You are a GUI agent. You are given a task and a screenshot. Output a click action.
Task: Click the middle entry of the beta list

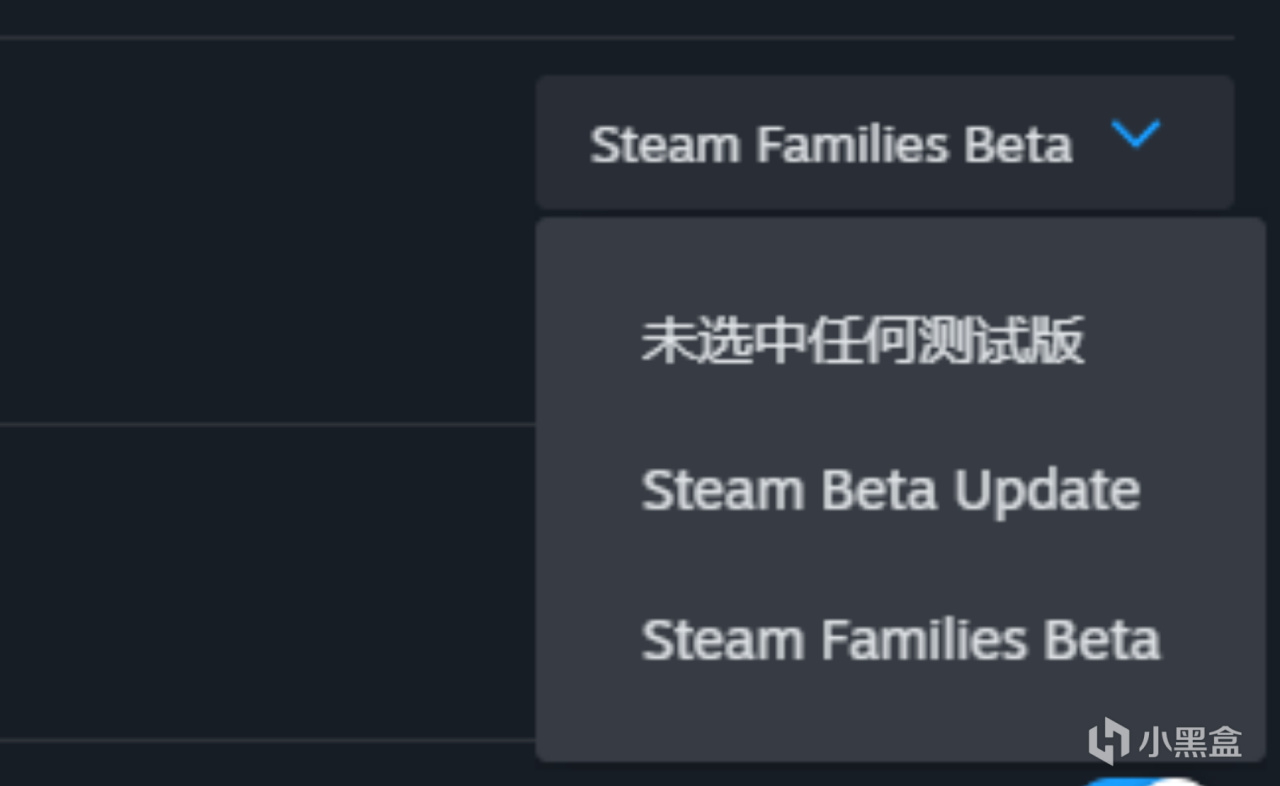pos(890,491)
